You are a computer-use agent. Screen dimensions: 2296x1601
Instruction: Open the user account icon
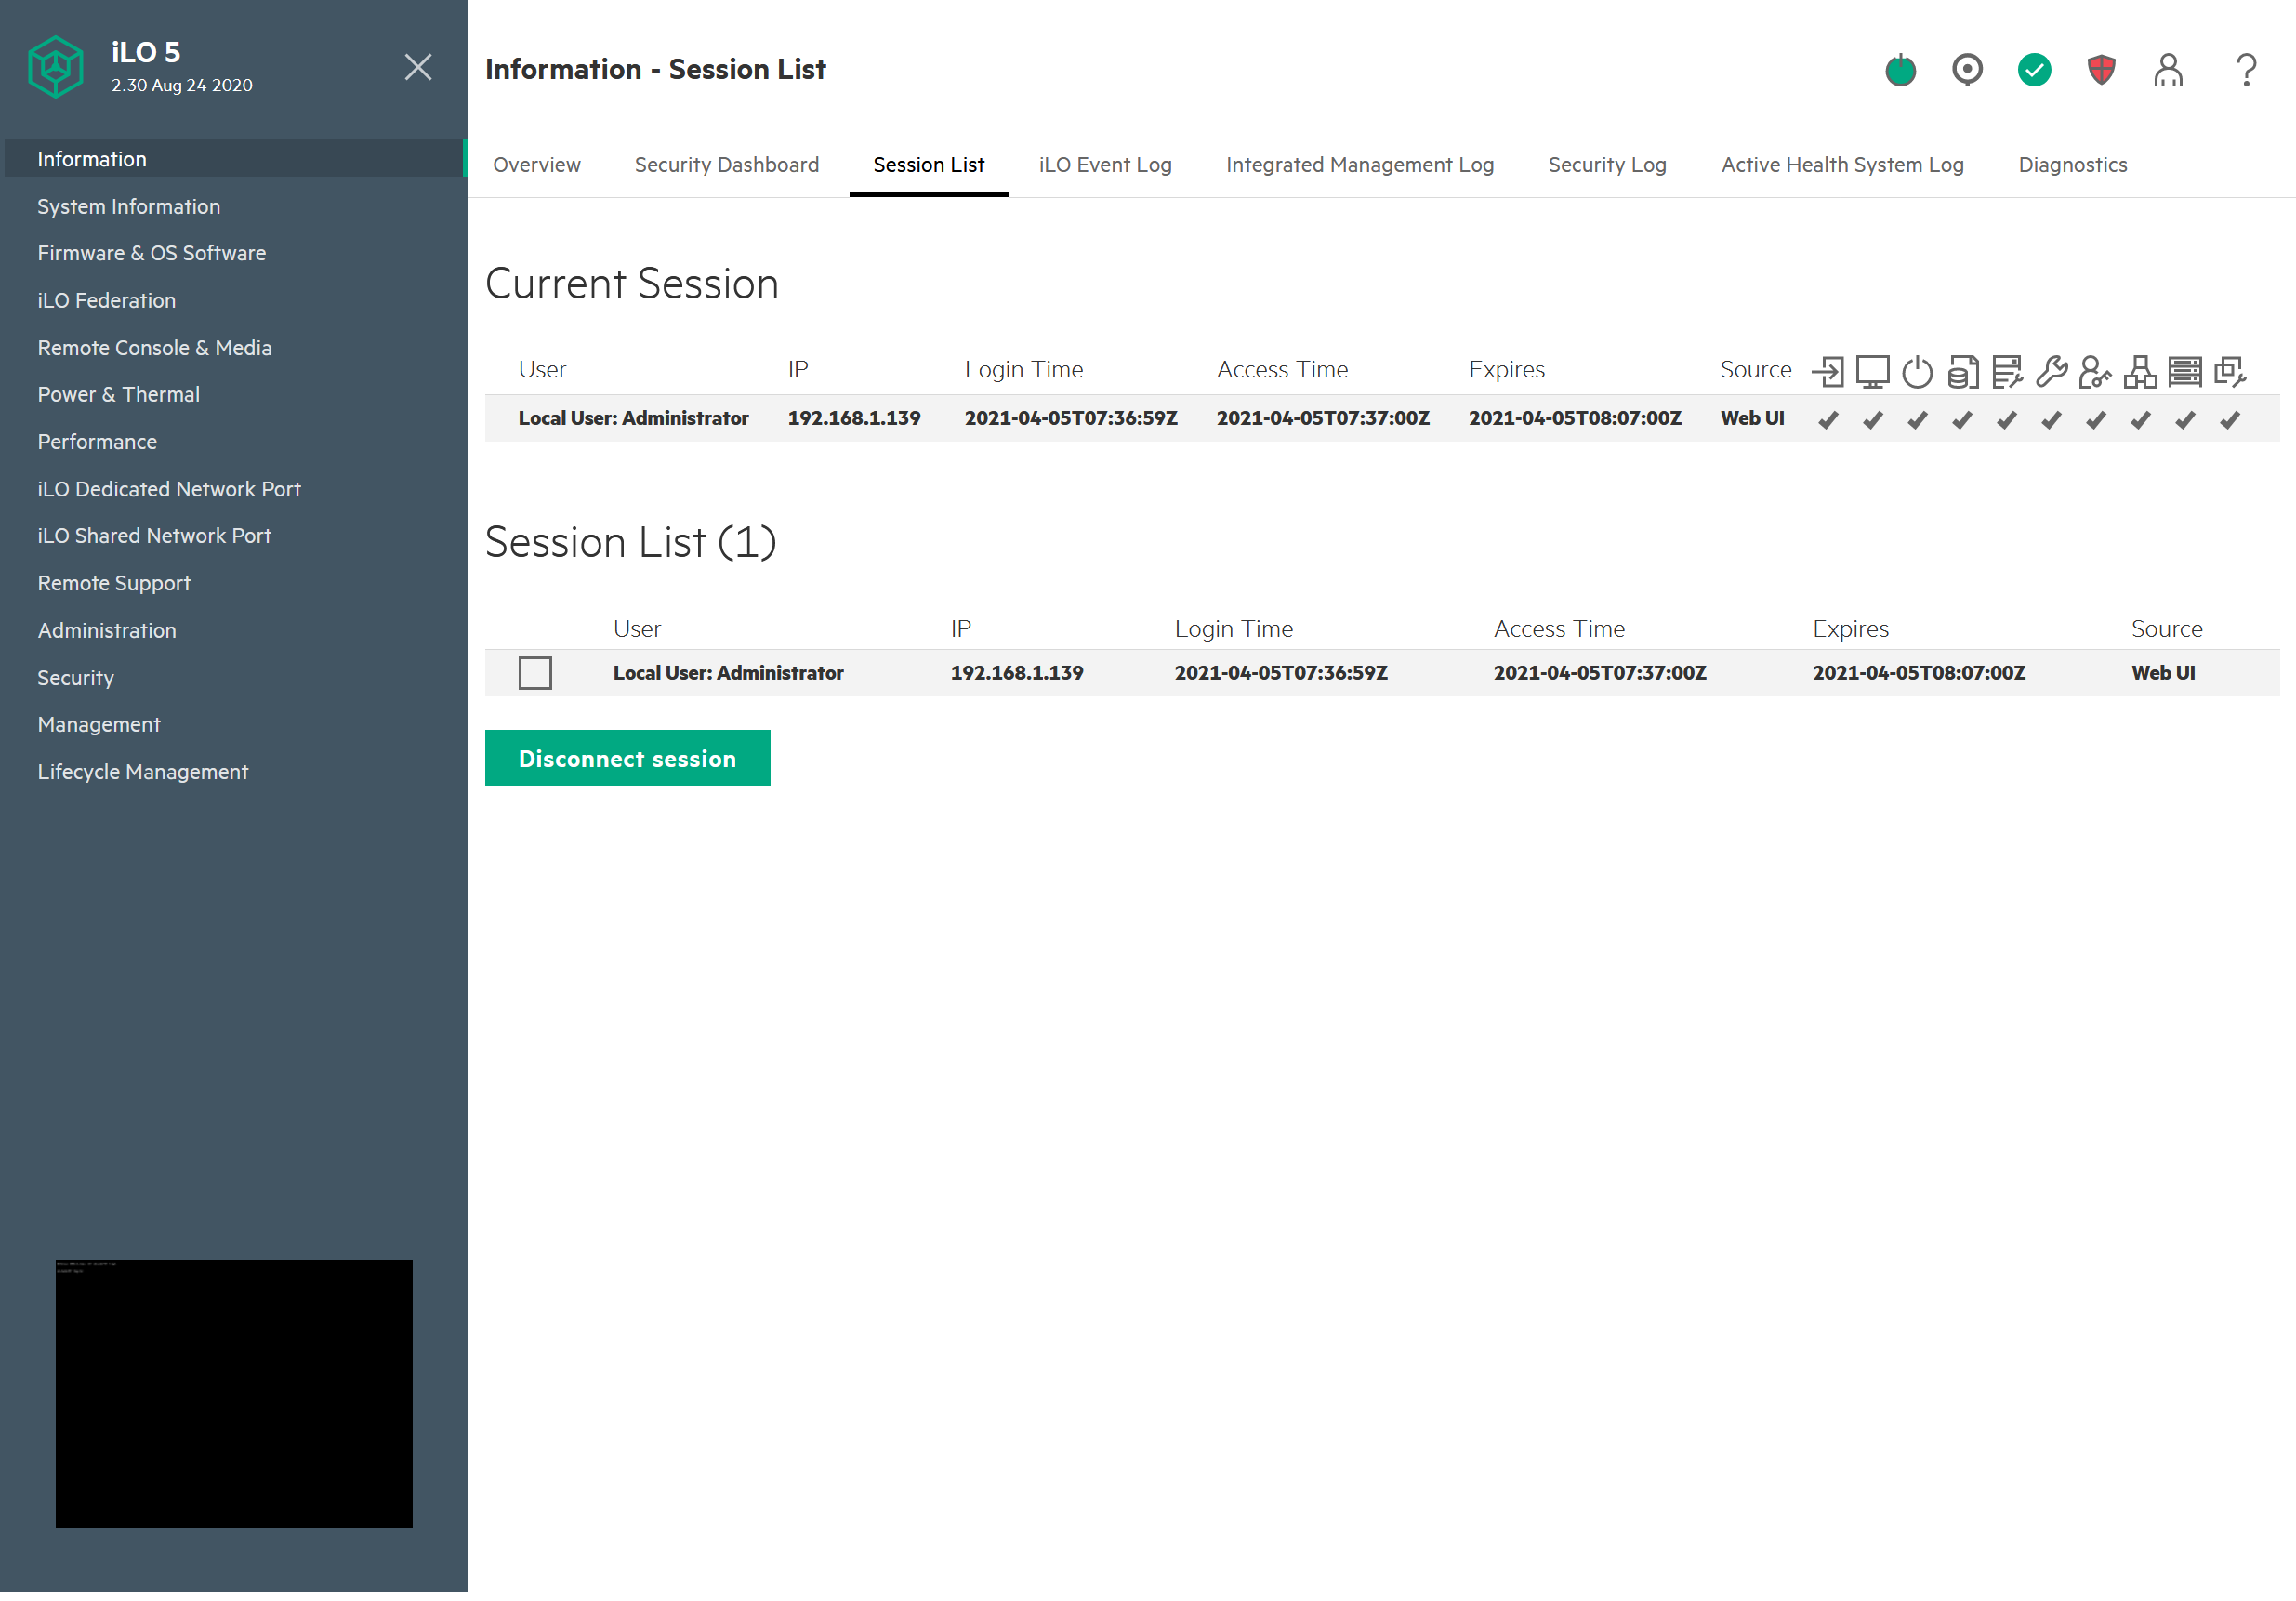[x=2168, y=70]
